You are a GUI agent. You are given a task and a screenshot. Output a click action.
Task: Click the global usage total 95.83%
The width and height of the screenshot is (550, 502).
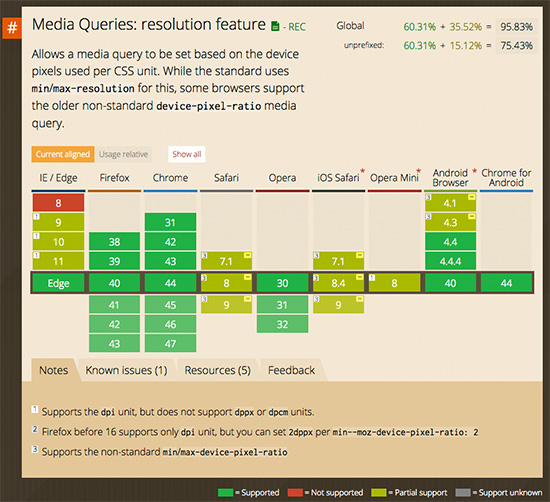pos(516,27)
